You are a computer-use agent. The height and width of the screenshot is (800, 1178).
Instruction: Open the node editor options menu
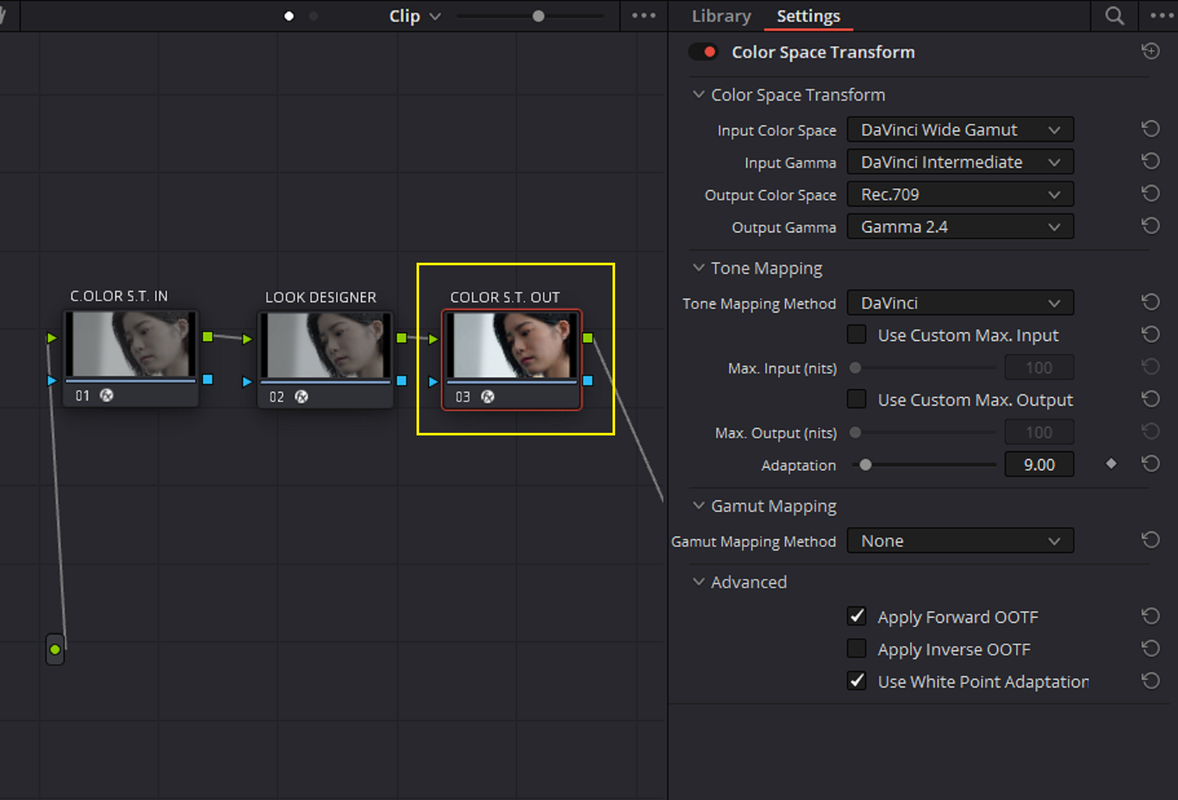click(644, 16)
